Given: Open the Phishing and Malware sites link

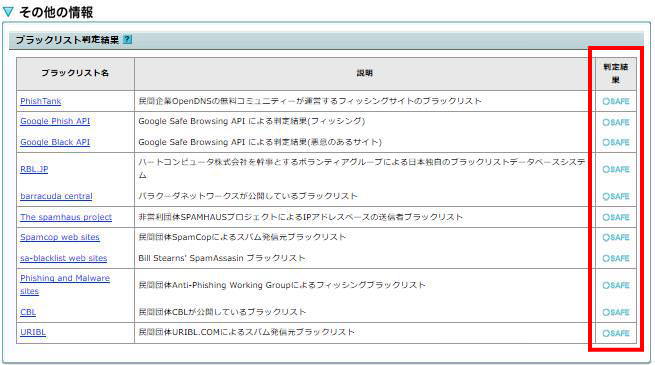Looking at the screenshot, I should pos(65,284).
